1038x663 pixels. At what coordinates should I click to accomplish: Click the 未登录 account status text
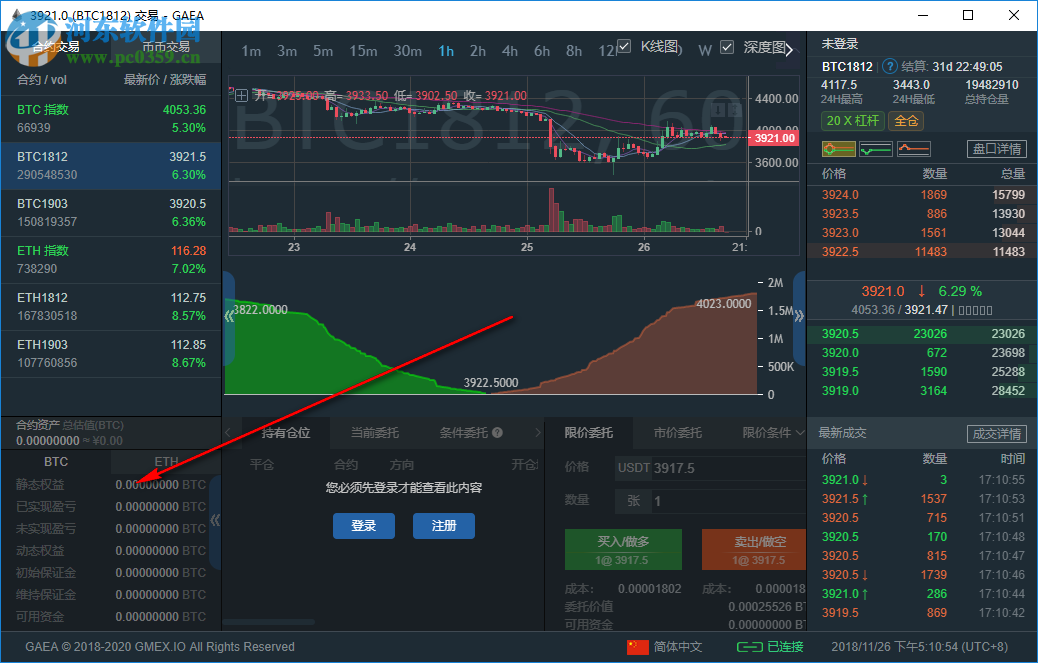click(839, 44)
